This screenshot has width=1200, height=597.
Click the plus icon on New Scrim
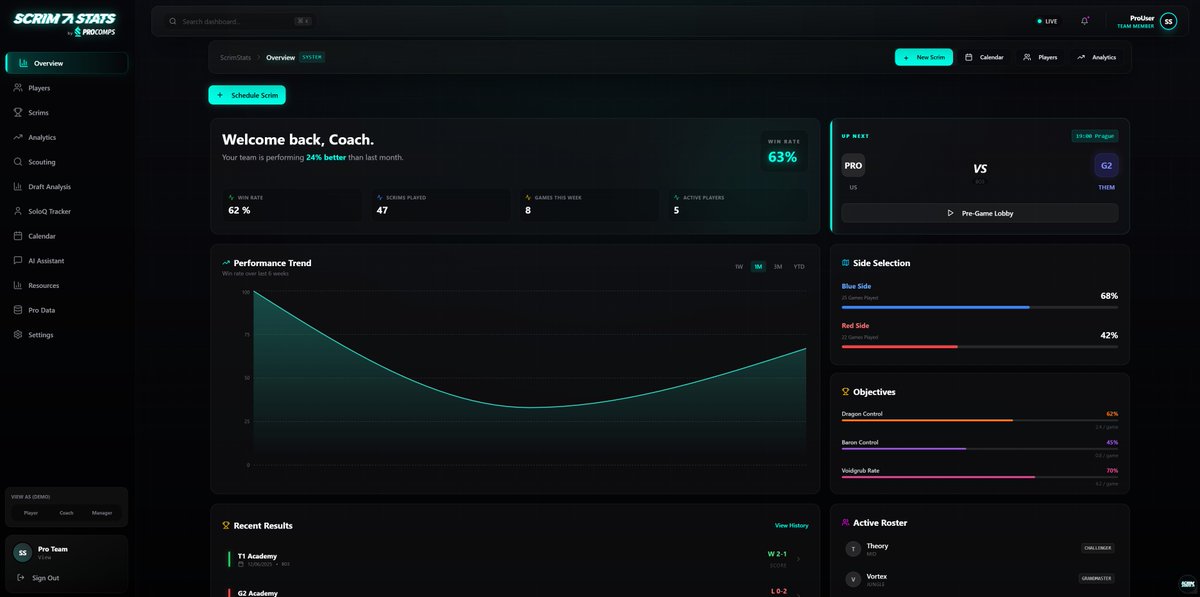pyautogui.click(x=906, y=57)
